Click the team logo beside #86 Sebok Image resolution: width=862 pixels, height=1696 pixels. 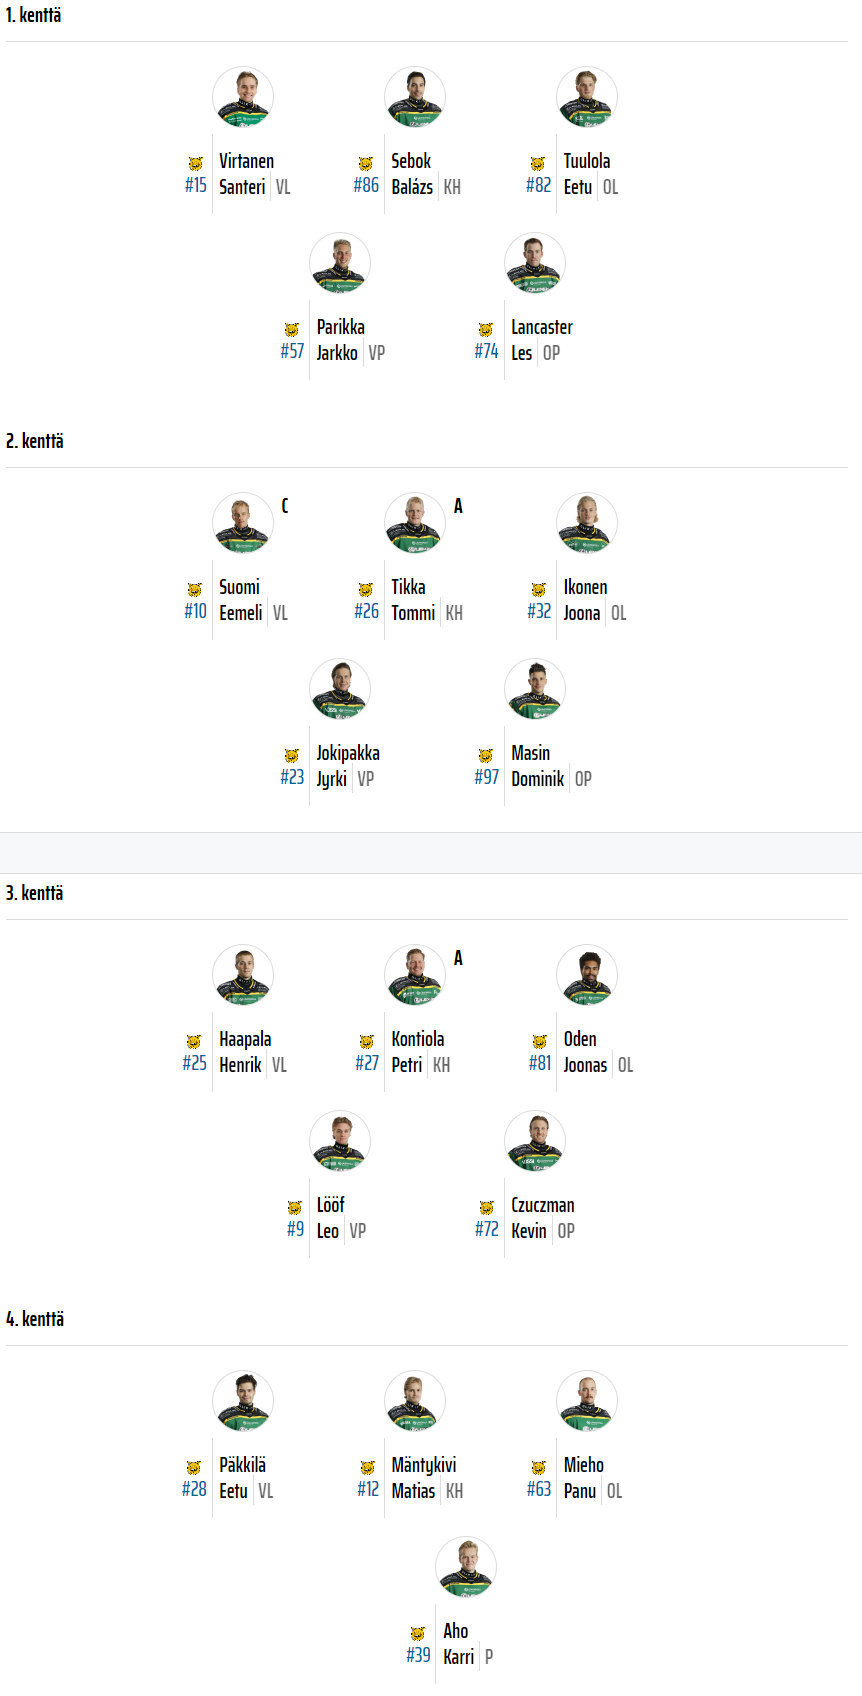pos(366,163)
